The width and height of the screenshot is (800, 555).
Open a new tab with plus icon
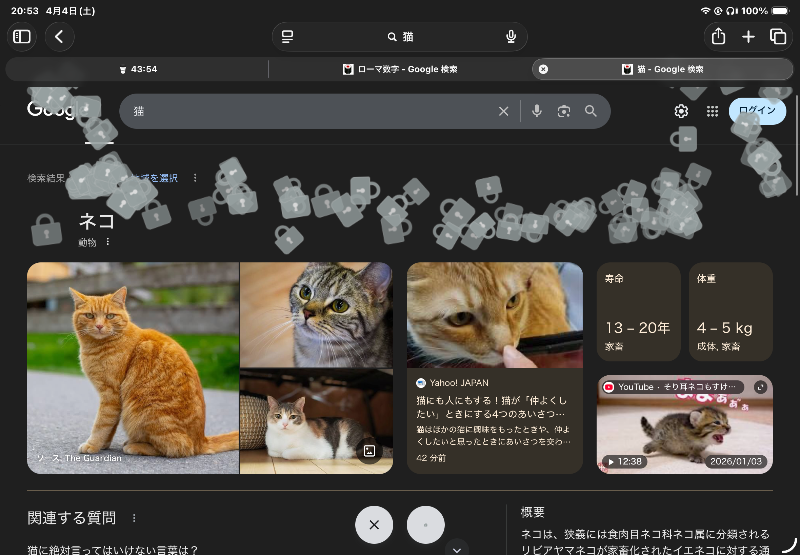click(x=748, y=37)
